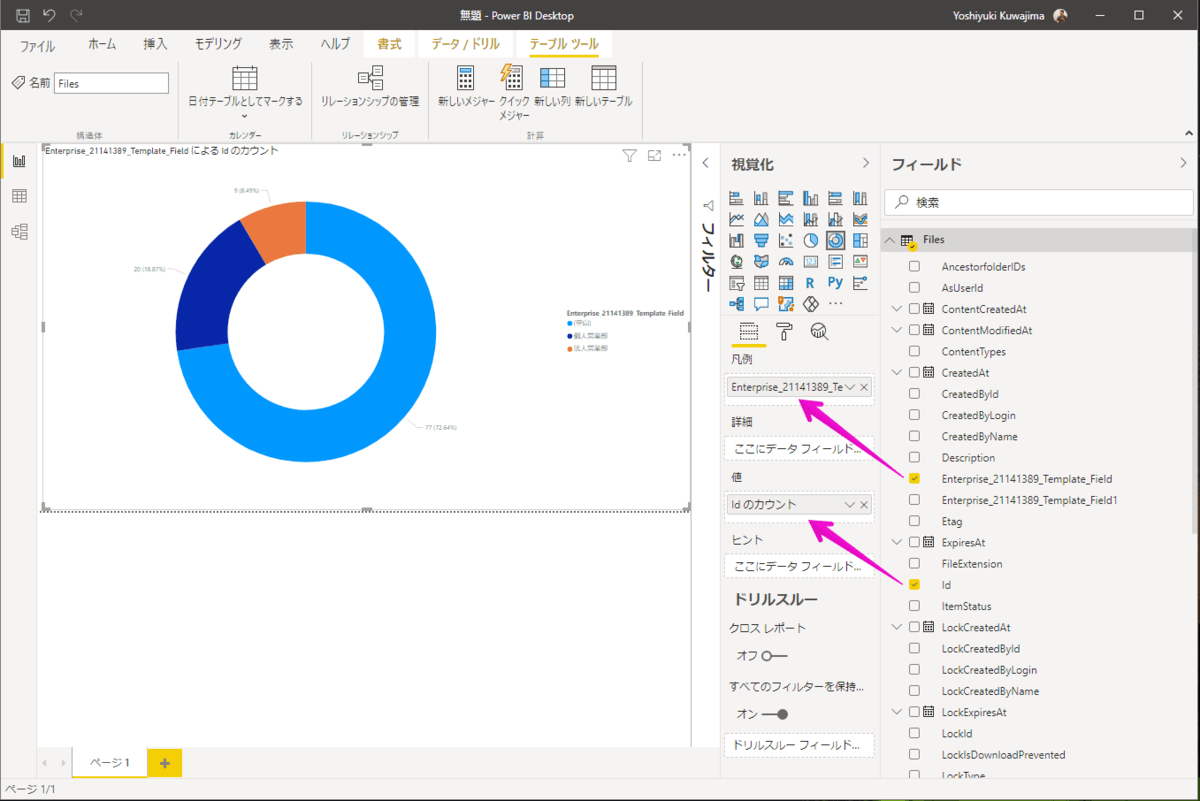Switch to Data view in left sidebar
This screenshot has width=1200, height=801.
tap(19, 196)
